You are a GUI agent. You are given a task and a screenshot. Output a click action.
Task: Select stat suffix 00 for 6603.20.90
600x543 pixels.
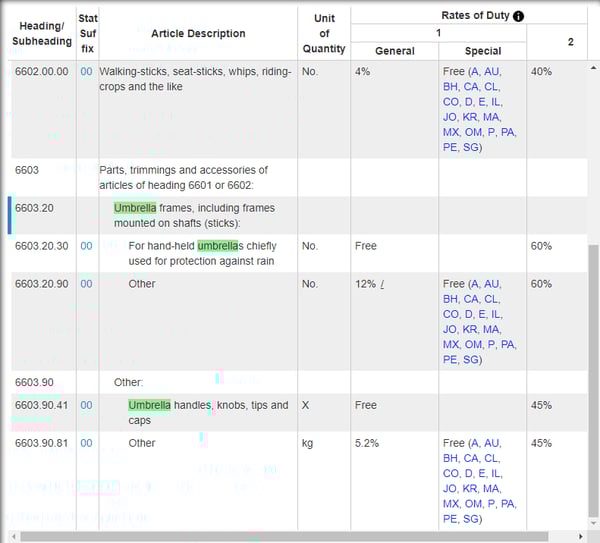point(86,284)
